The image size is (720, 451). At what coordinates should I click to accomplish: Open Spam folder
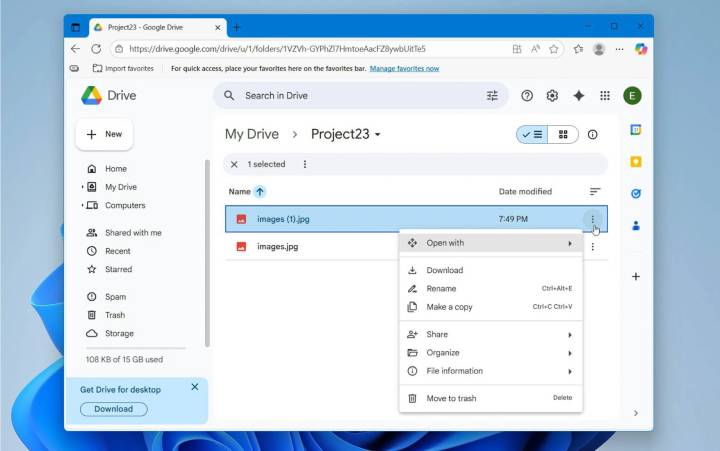115,297
